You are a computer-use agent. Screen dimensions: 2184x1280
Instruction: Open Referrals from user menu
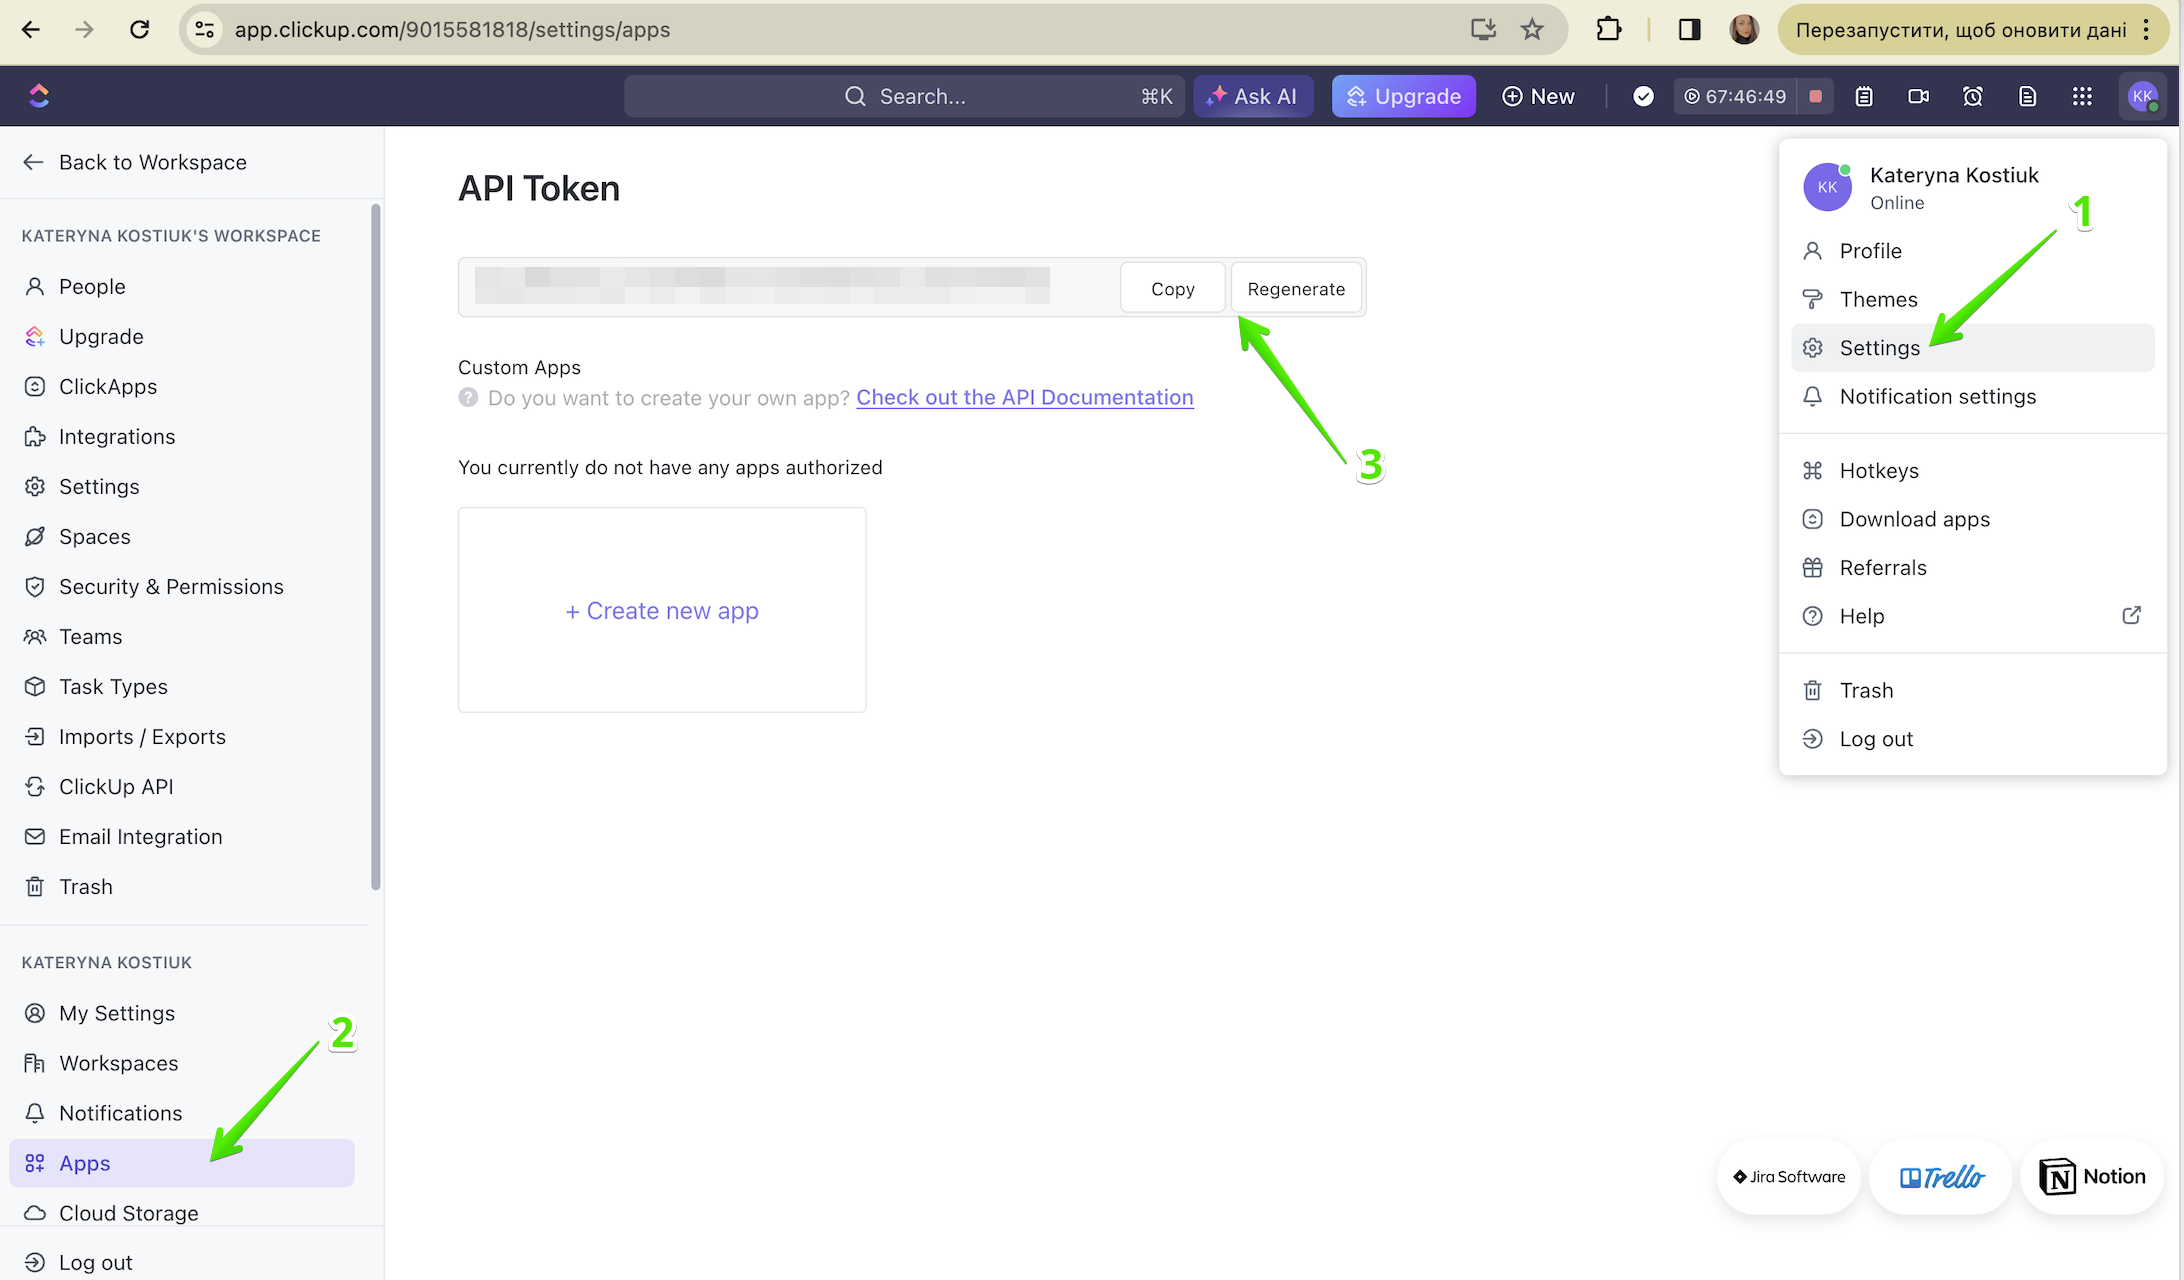[1973, 567]
